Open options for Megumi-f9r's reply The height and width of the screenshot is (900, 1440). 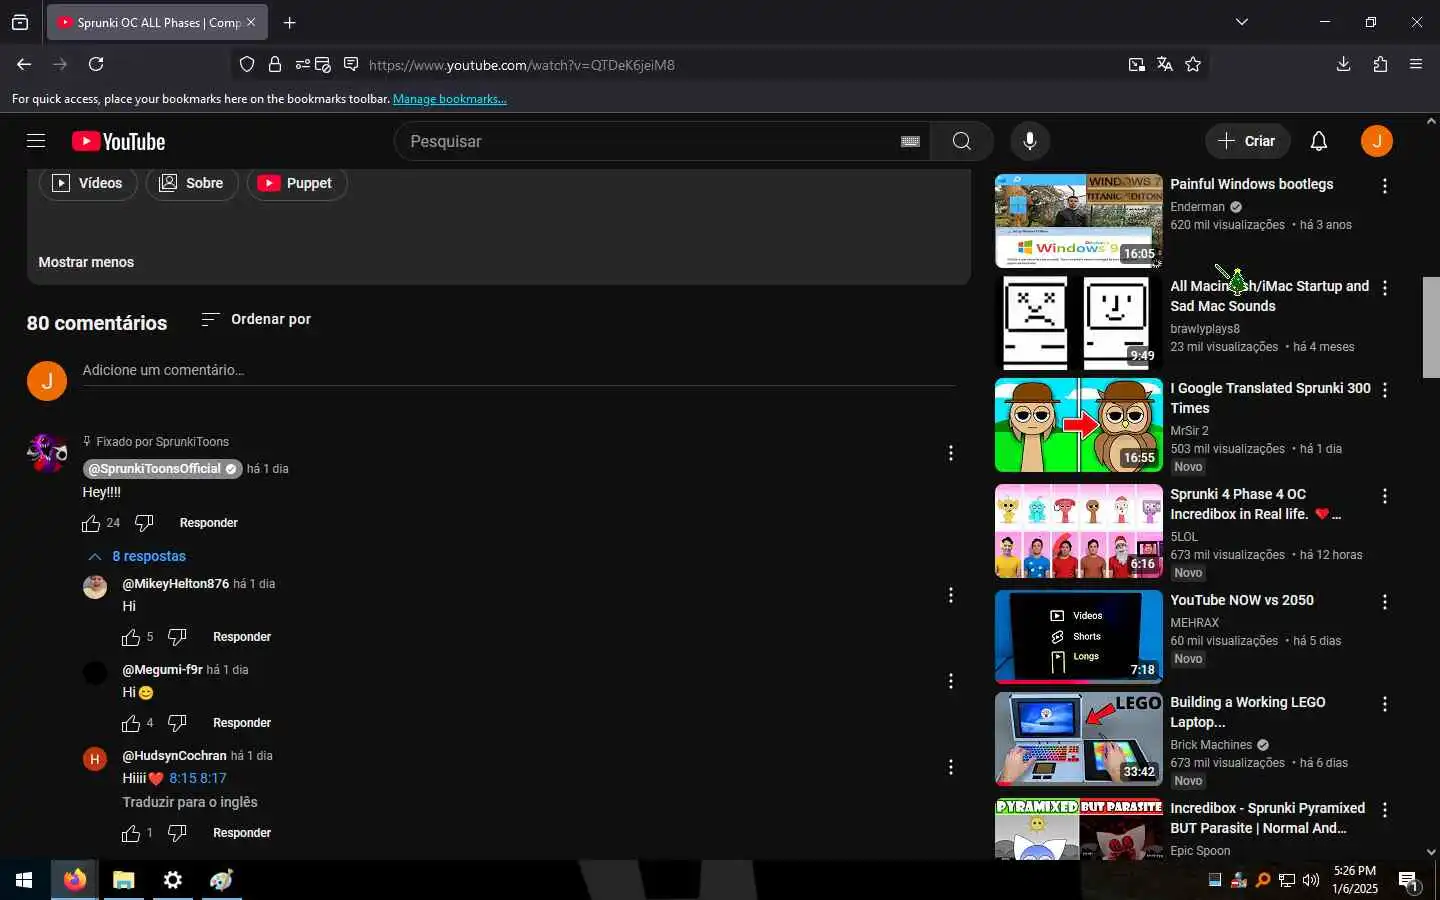(950, 682)
